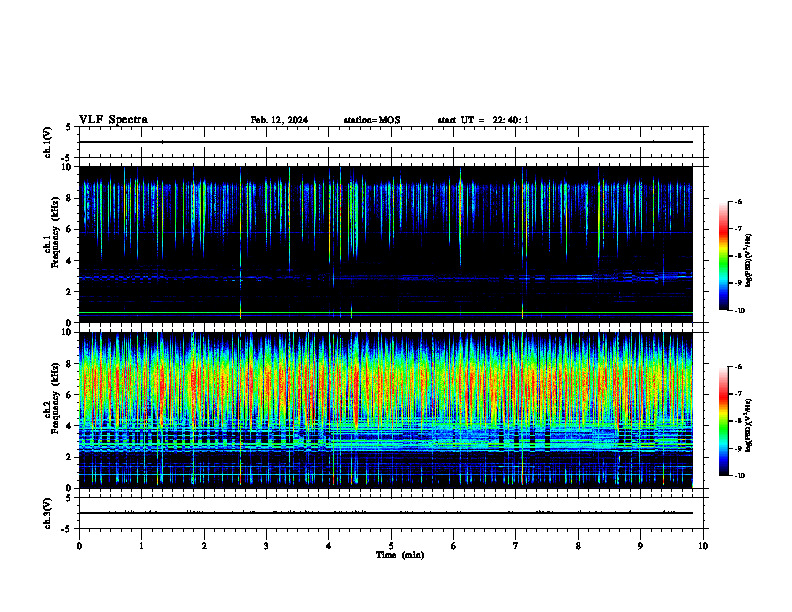Click the "VLF Spectra" title text
792x612 pixels.
(113, 120)
